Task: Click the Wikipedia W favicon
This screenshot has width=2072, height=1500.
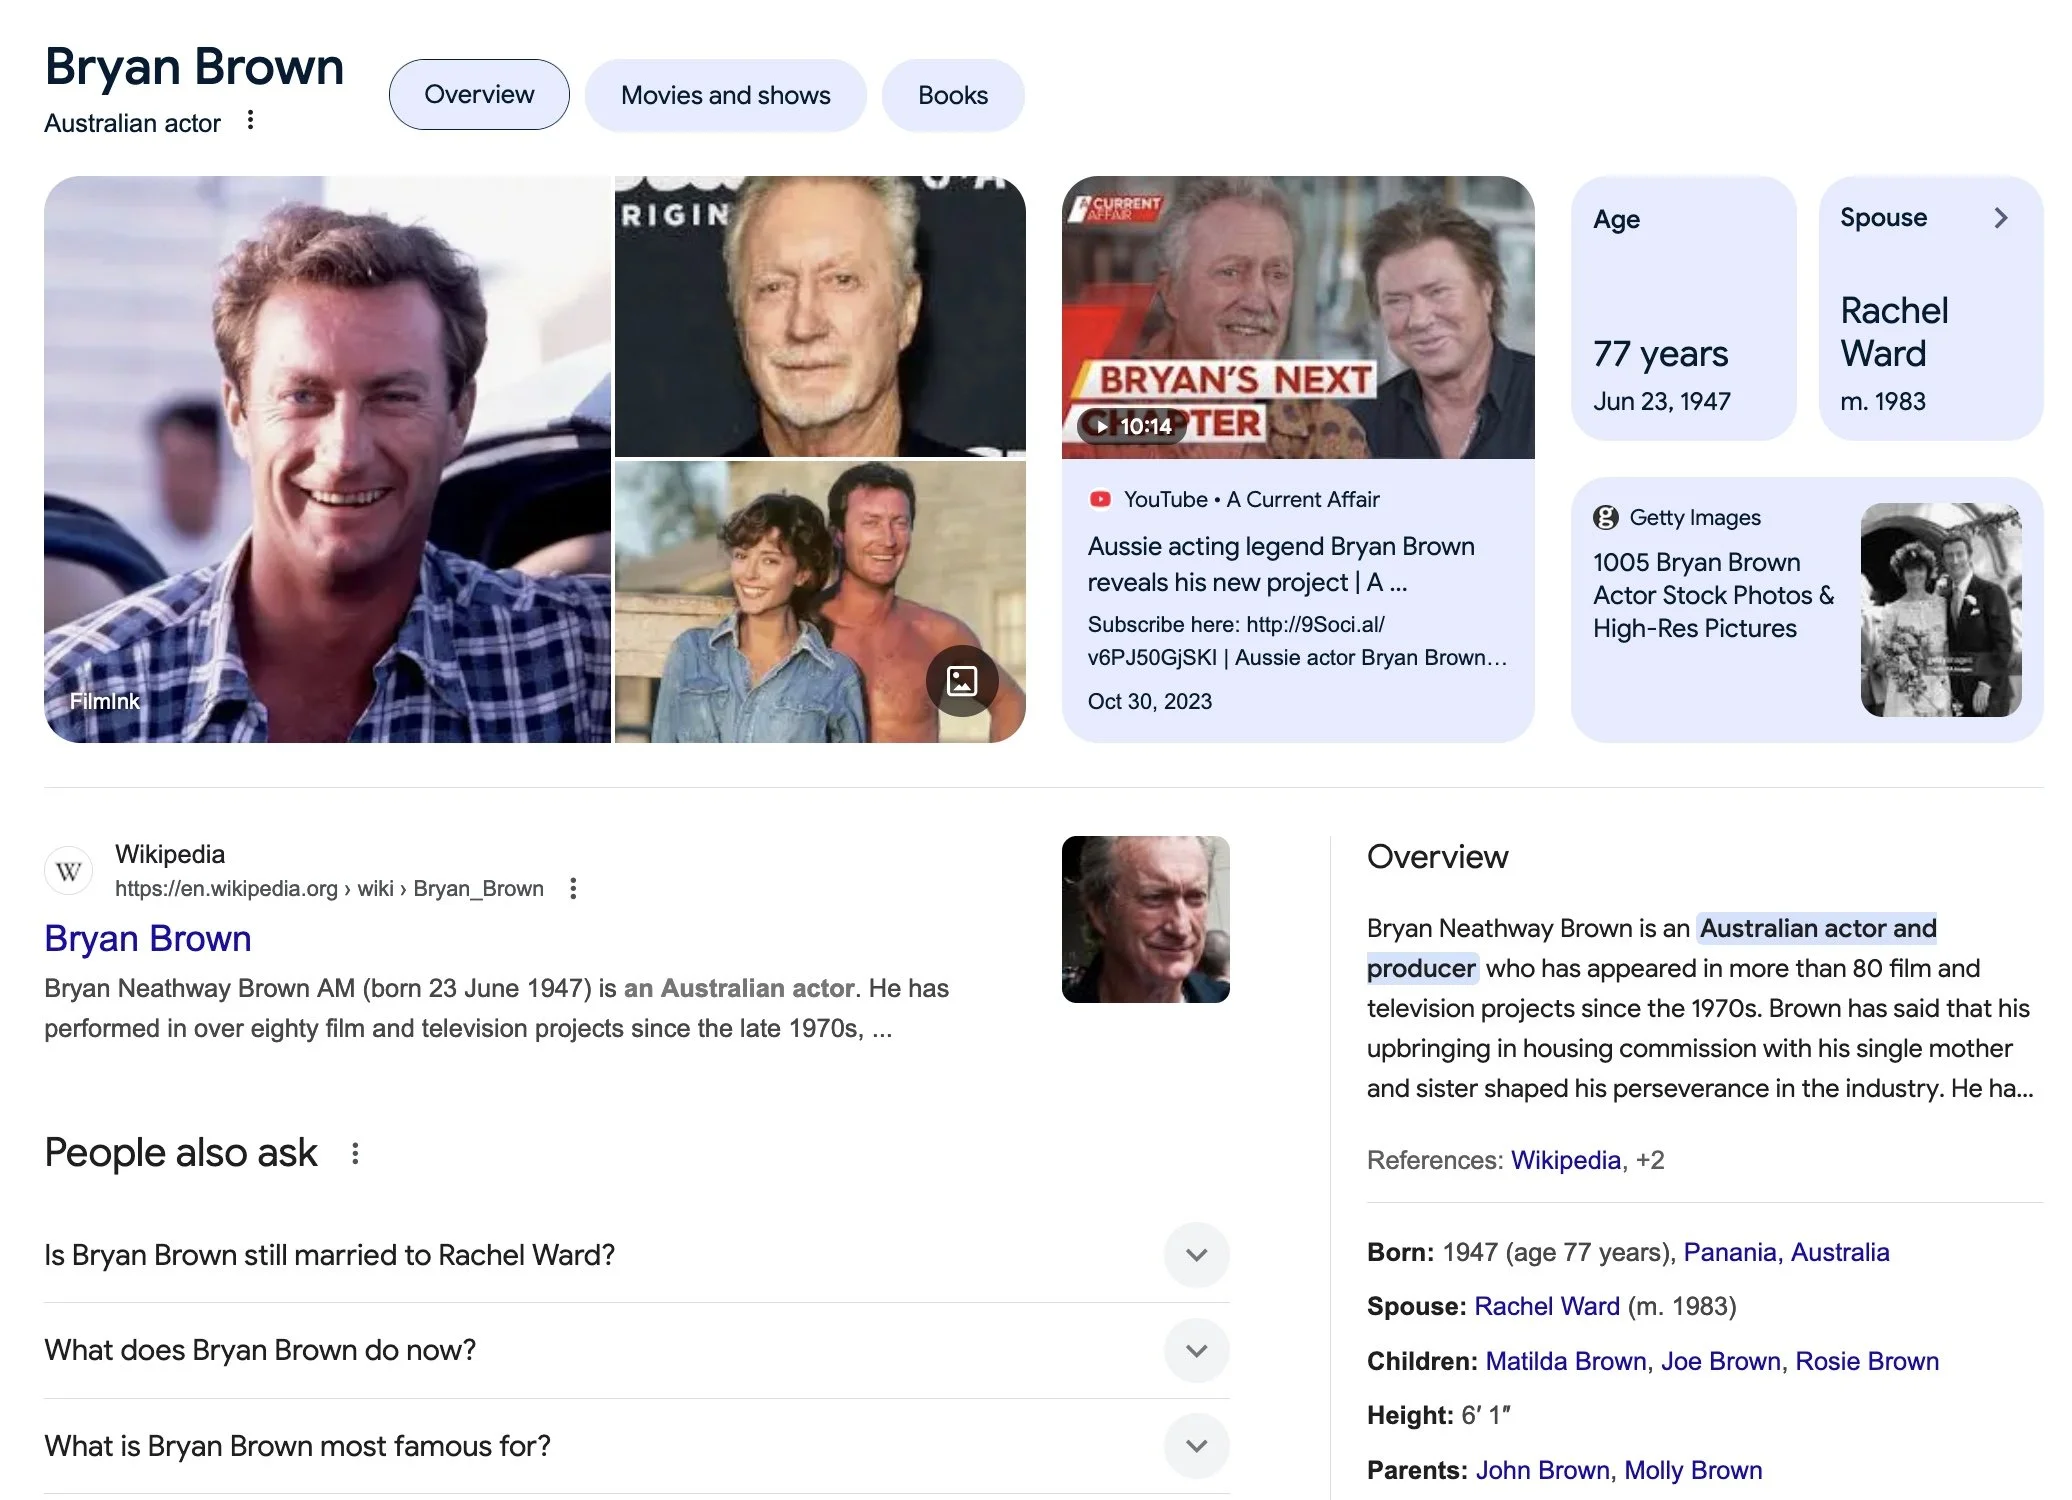Action: [69, 871]
